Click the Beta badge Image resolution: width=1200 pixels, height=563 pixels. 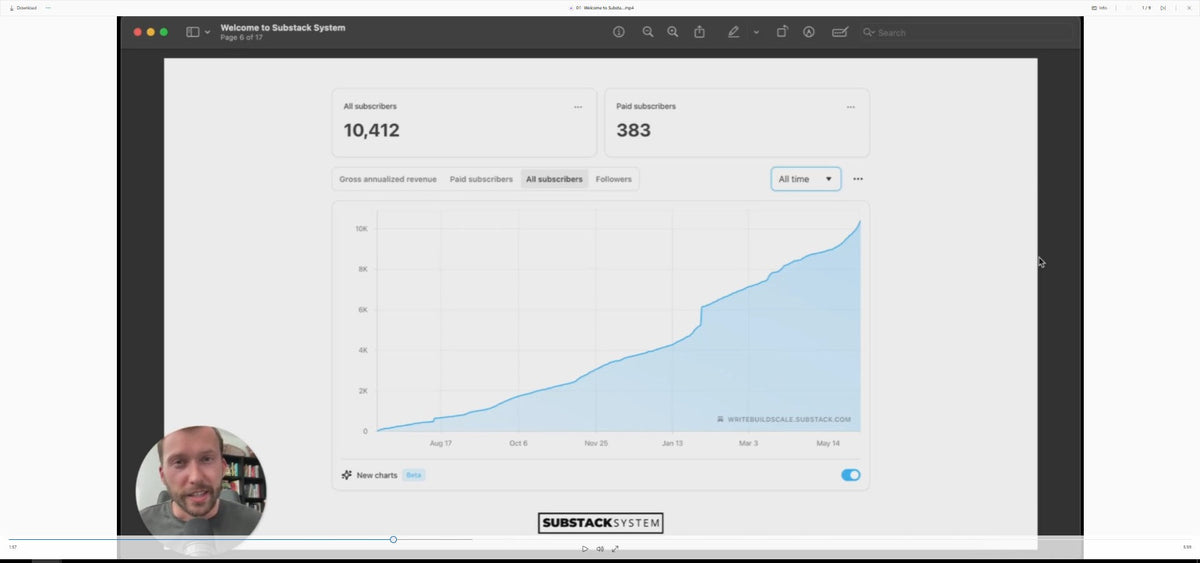[414, 475]
